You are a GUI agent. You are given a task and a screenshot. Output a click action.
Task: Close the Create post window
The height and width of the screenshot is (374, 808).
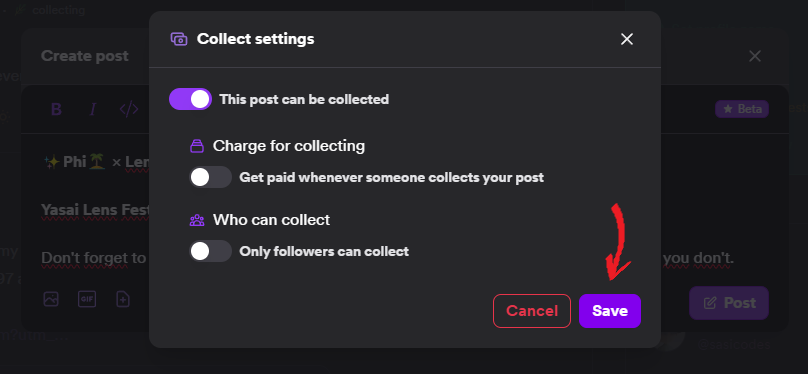coord(755,56)
